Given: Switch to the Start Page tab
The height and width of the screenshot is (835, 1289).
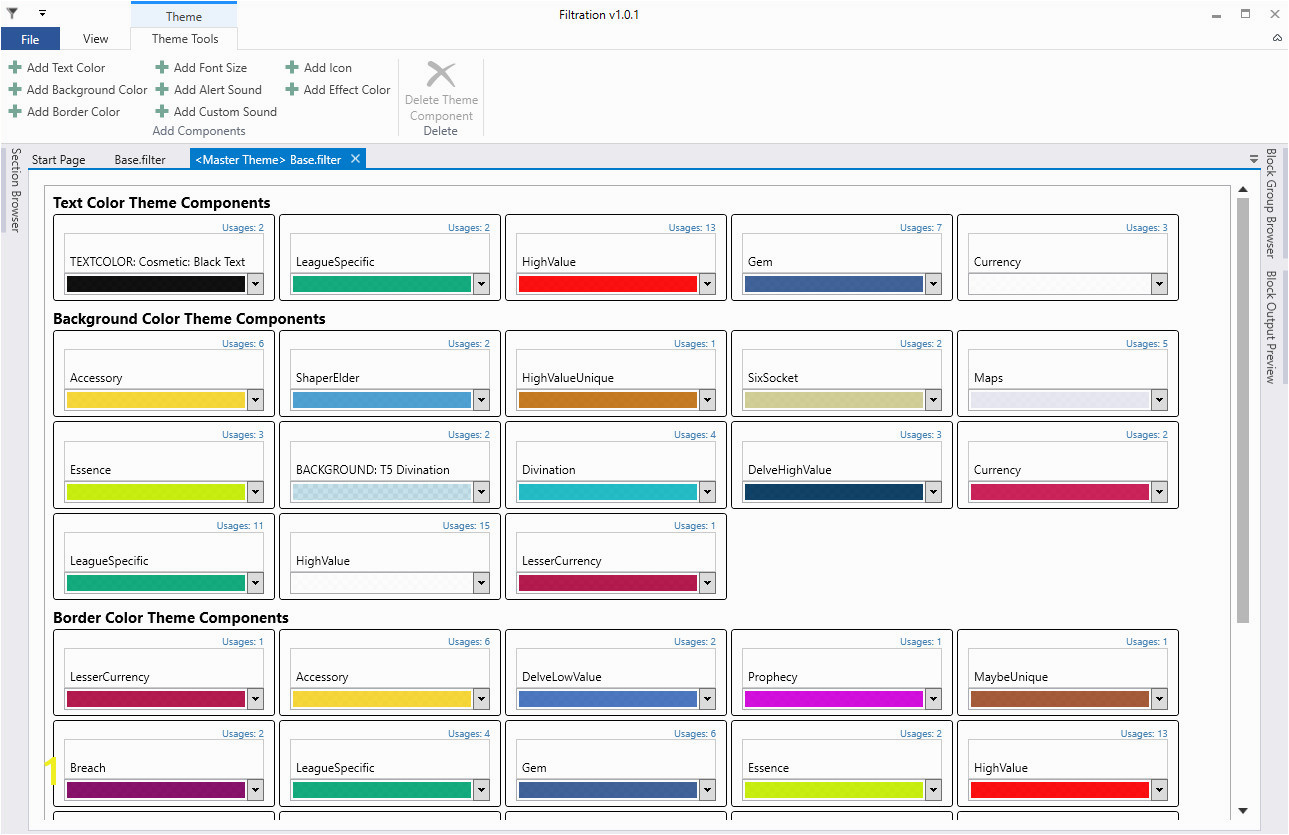Looking at the screenshot, I should click(58, 160).
